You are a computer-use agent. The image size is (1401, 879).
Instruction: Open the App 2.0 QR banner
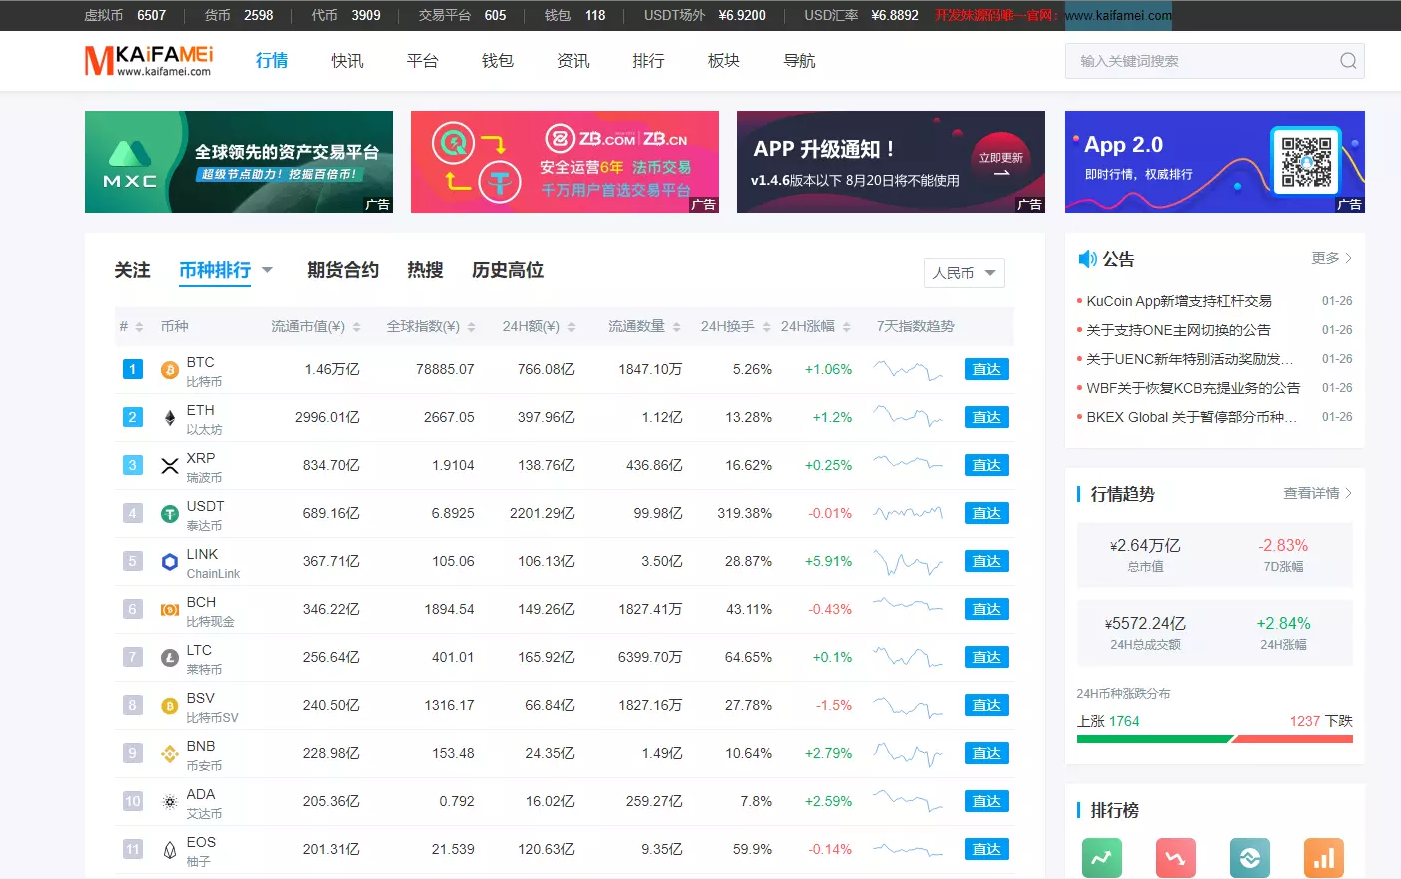1215,162
